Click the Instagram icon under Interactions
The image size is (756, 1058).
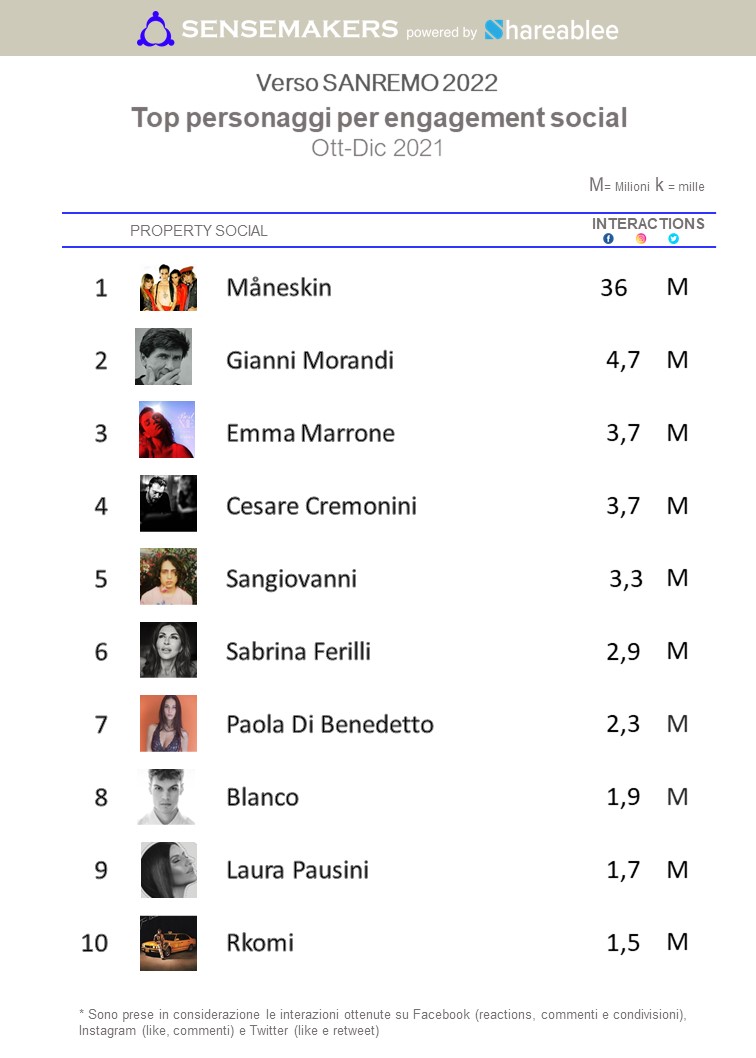(x=641, y=239)
